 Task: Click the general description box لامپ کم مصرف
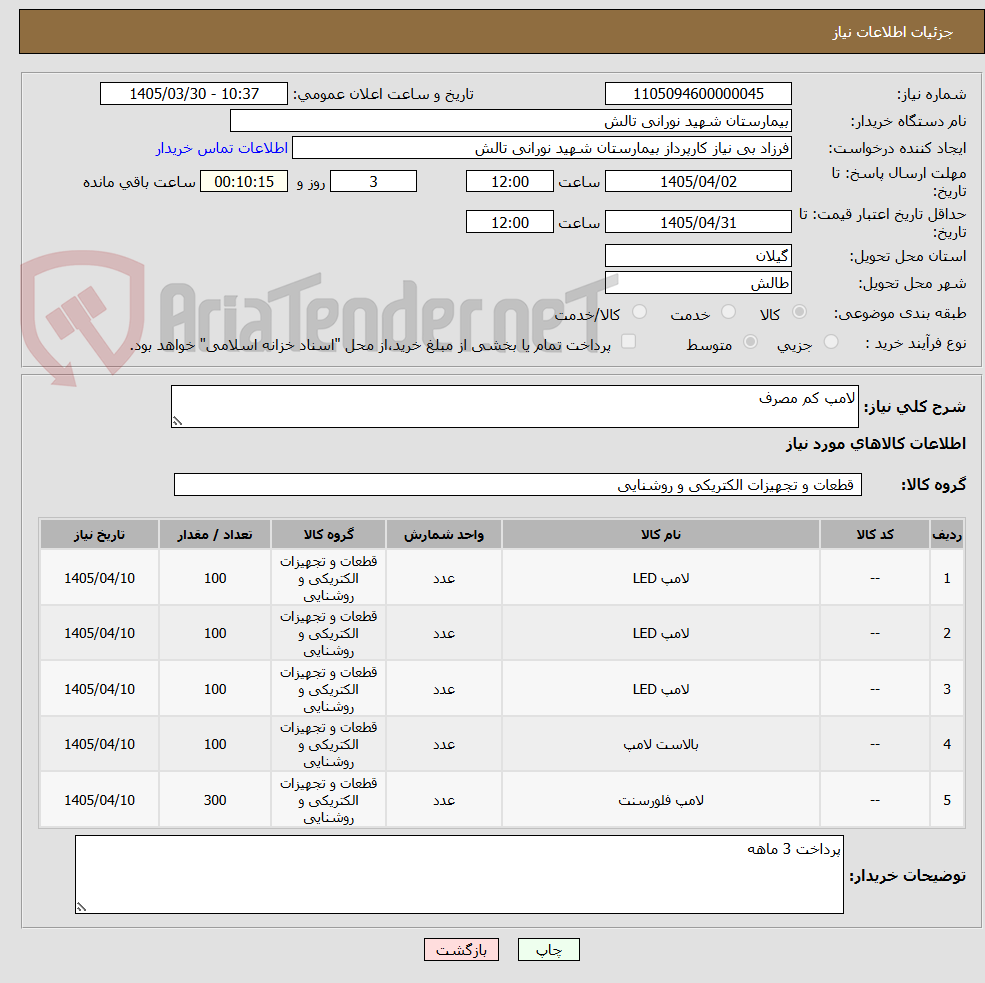tap(514, 406)
